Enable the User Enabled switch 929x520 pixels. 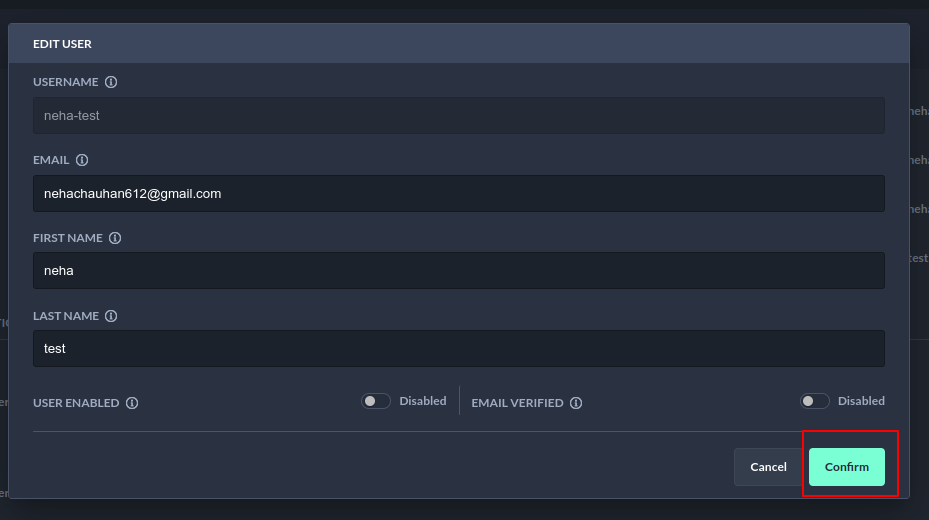click(376, 401)
